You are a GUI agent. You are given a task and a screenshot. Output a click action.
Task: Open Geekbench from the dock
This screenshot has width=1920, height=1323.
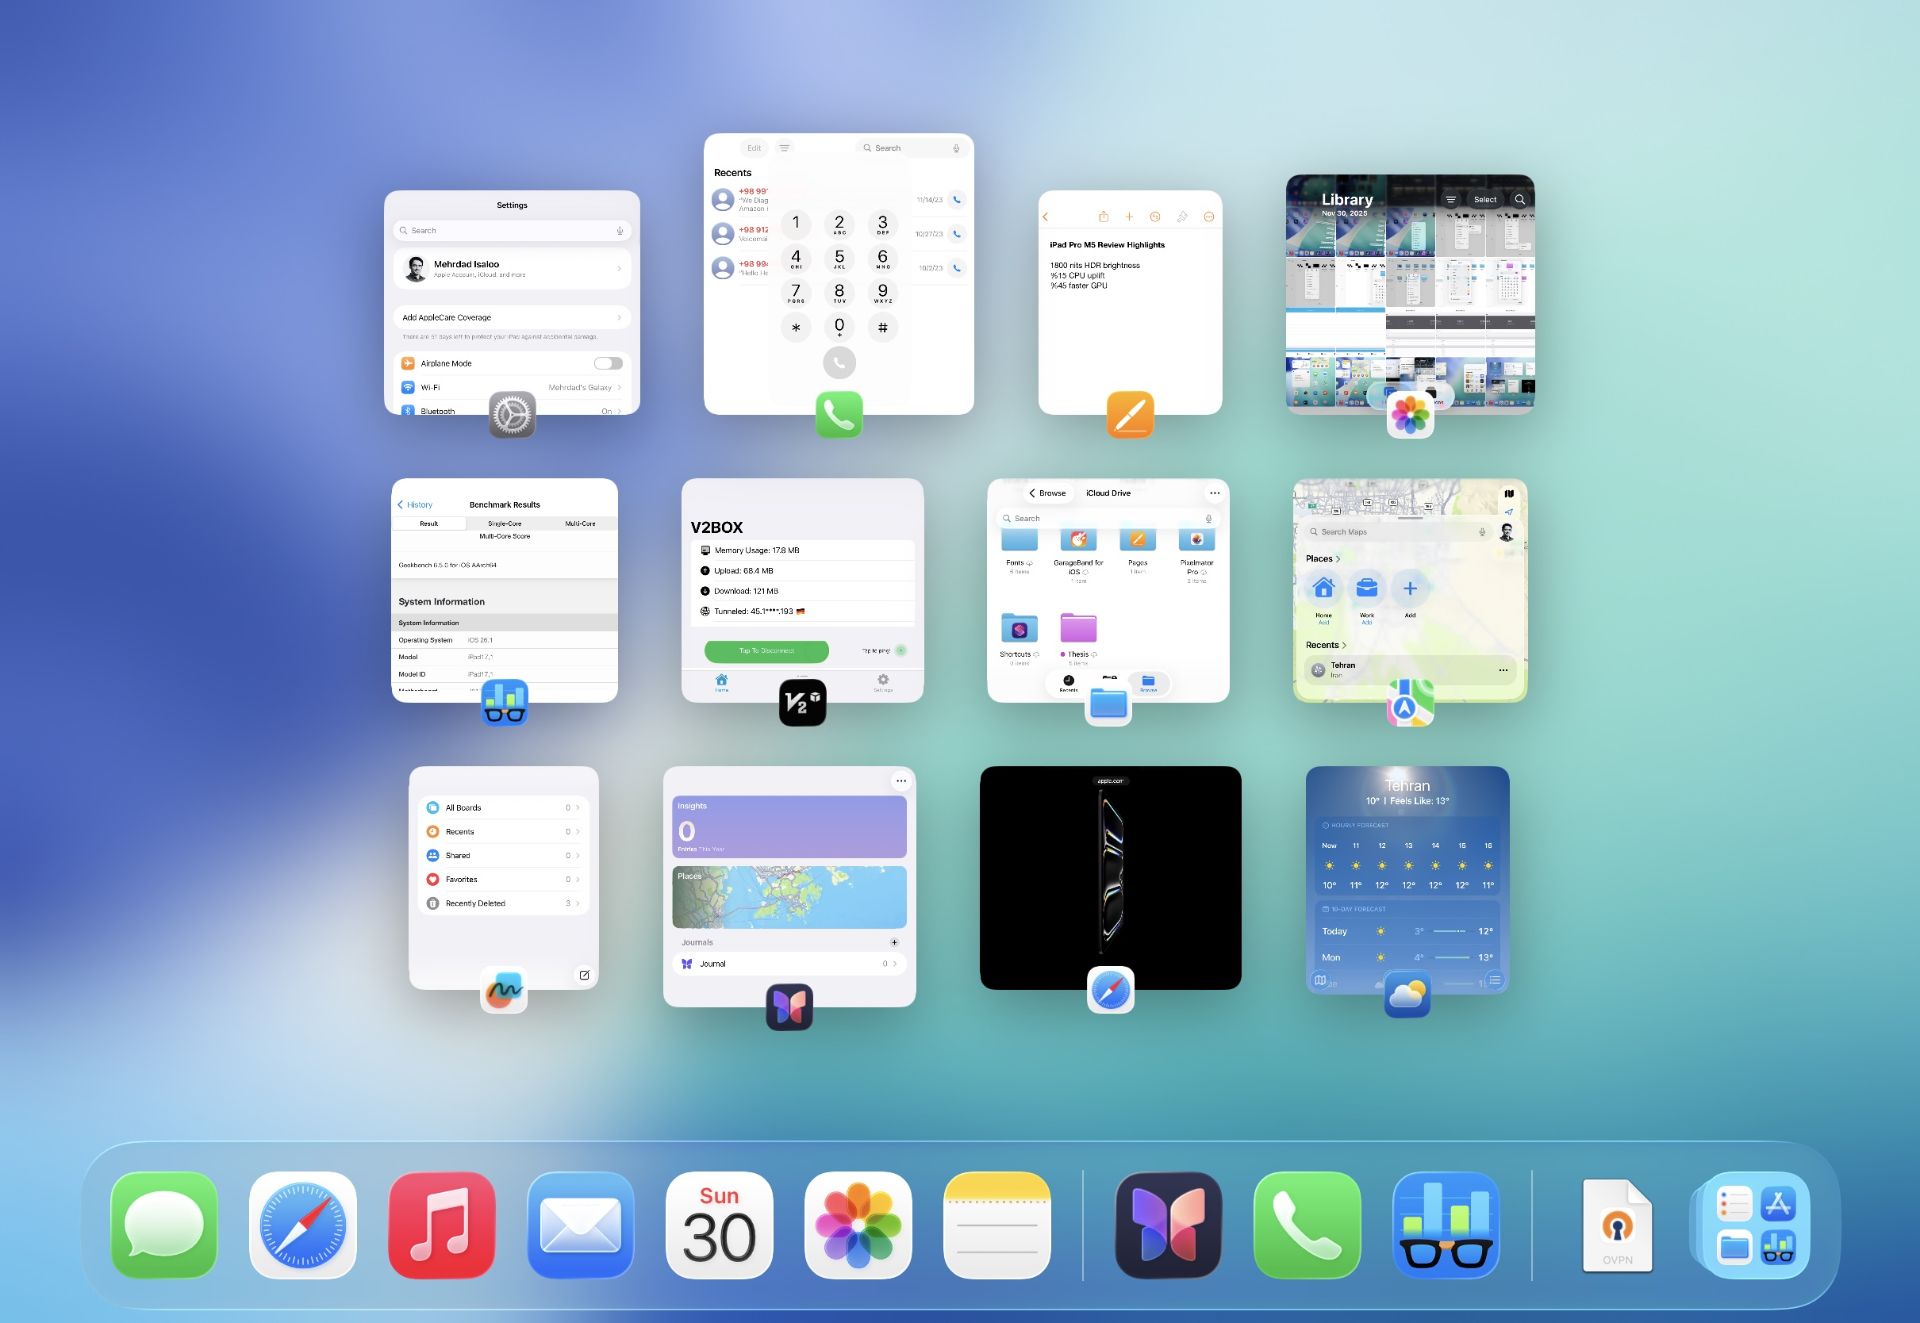pyautogui.click(x=1445, y=1224)
